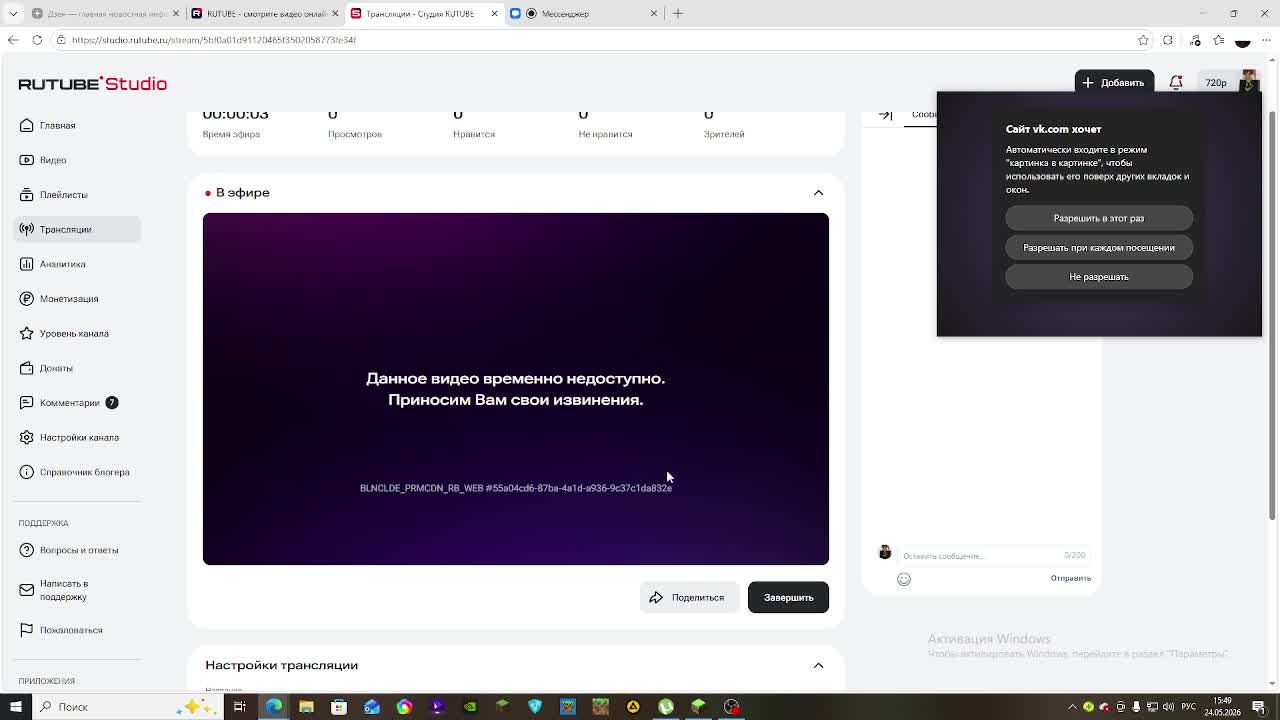Viewport: 1280px width, 720px height.
Task: Collapse the Настройки трансляции section
Action: (x=818, y=665)
